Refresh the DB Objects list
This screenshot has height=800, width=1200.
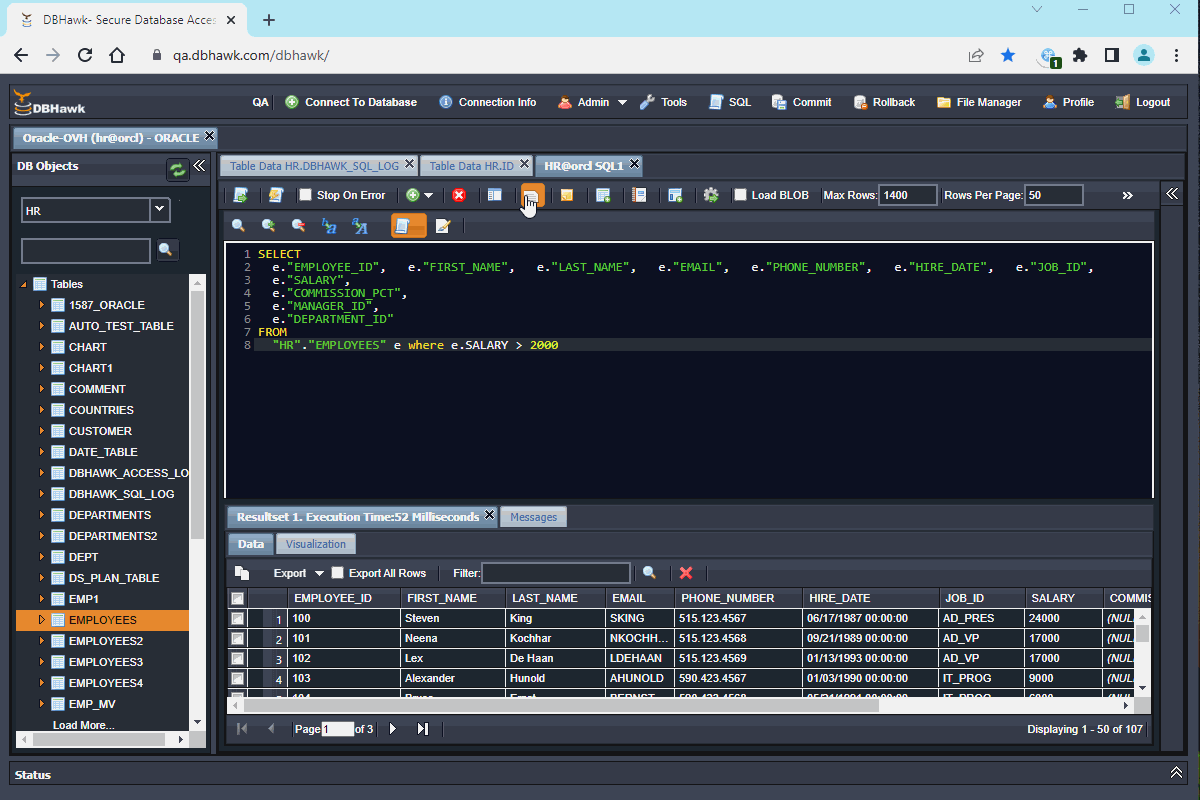click(x=177, y=170)
